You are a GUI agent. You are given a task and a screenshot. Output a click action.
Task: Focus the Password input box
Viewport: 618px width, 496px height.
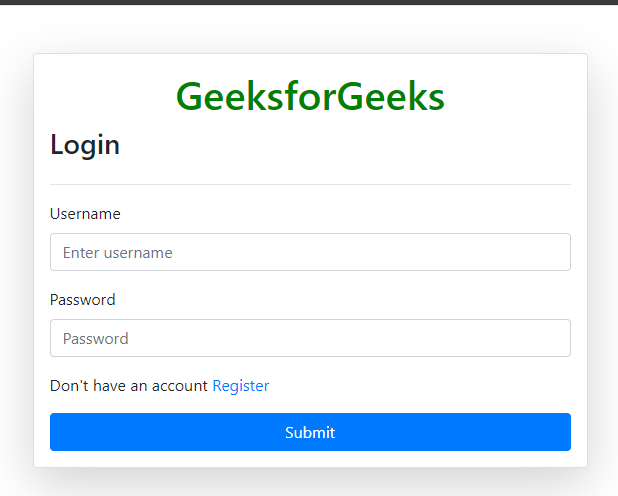pos(310,338)
